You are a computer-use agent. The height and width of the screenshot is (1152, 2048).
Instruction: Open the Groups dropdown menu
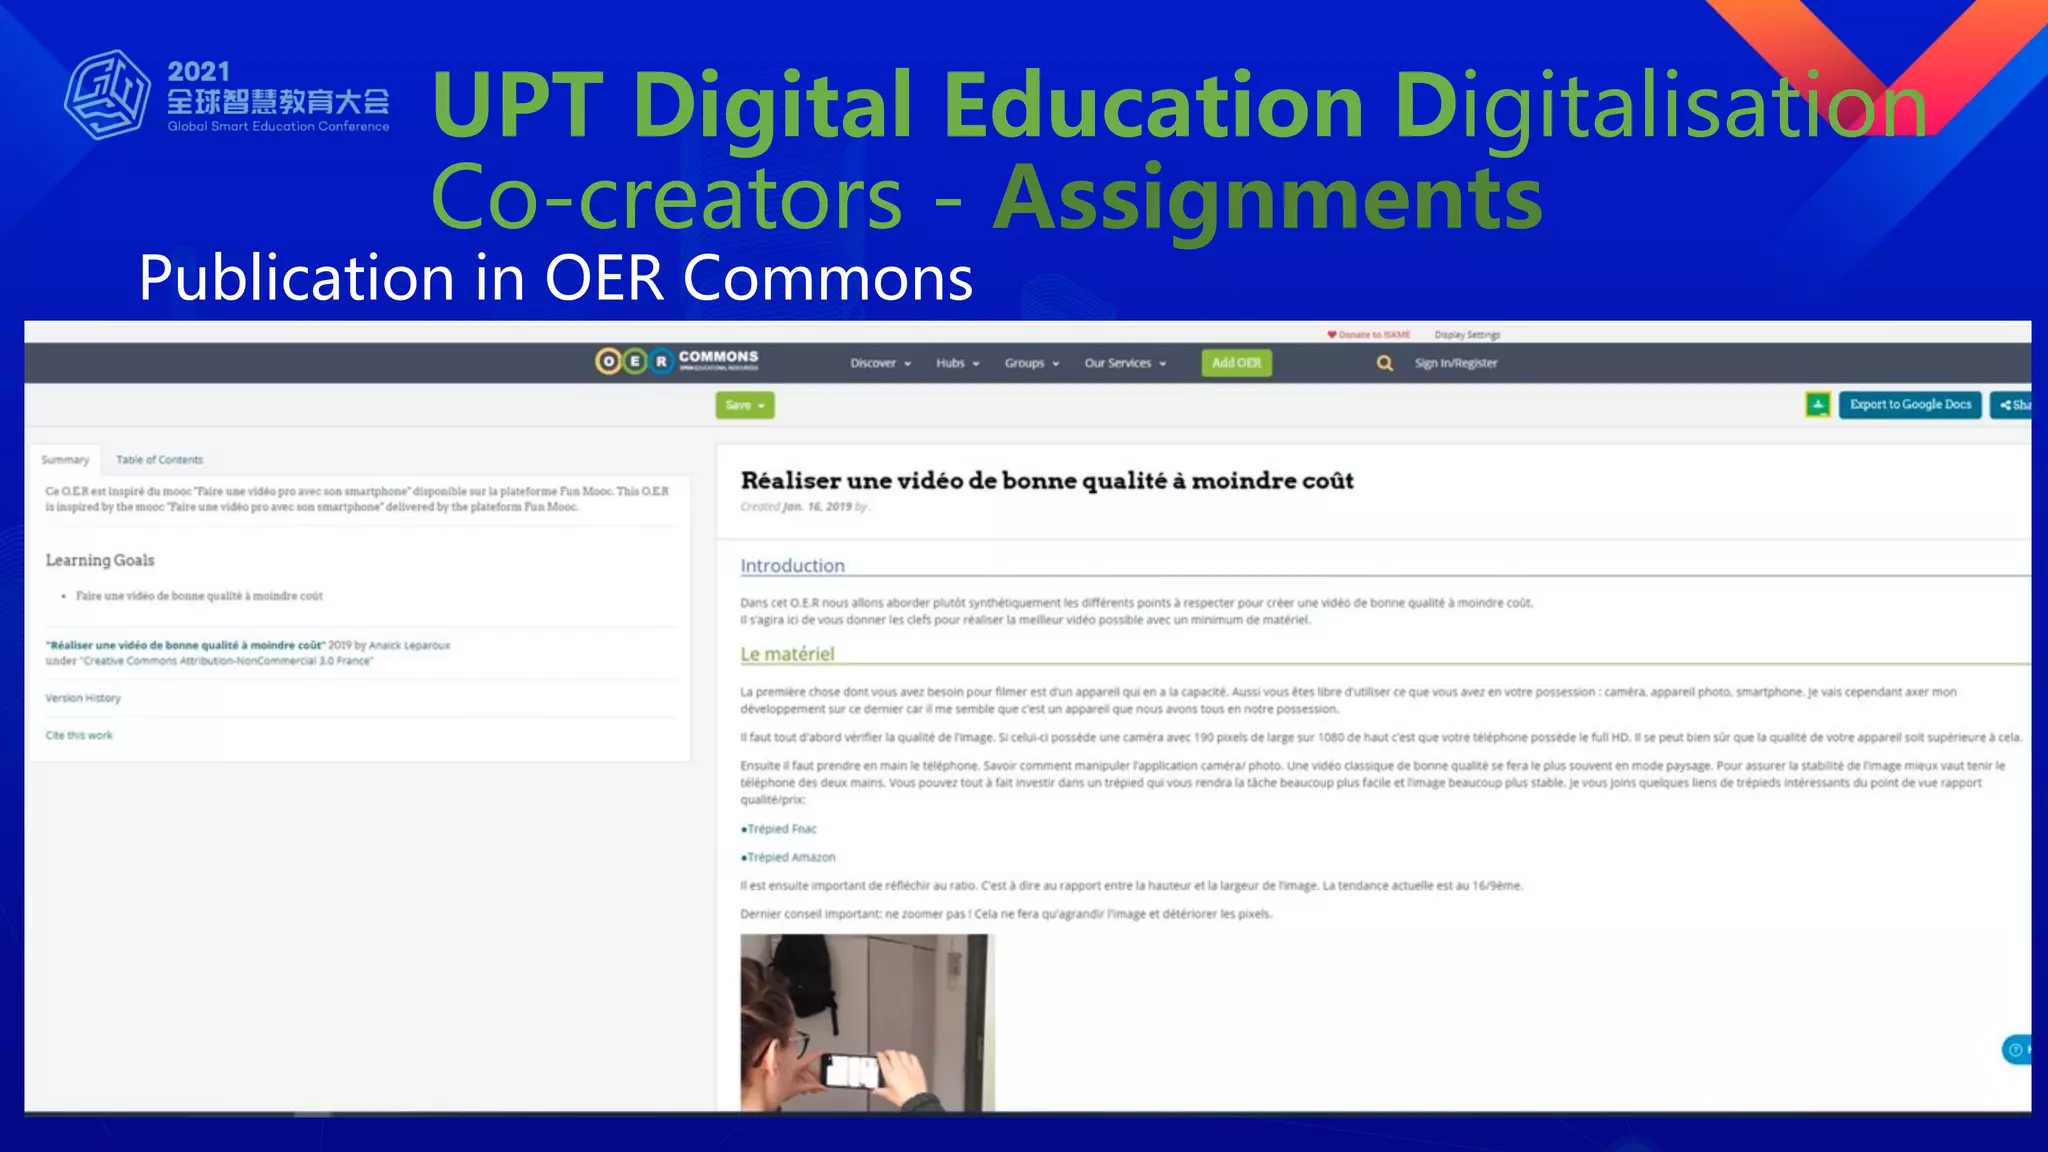point(1031,363)
